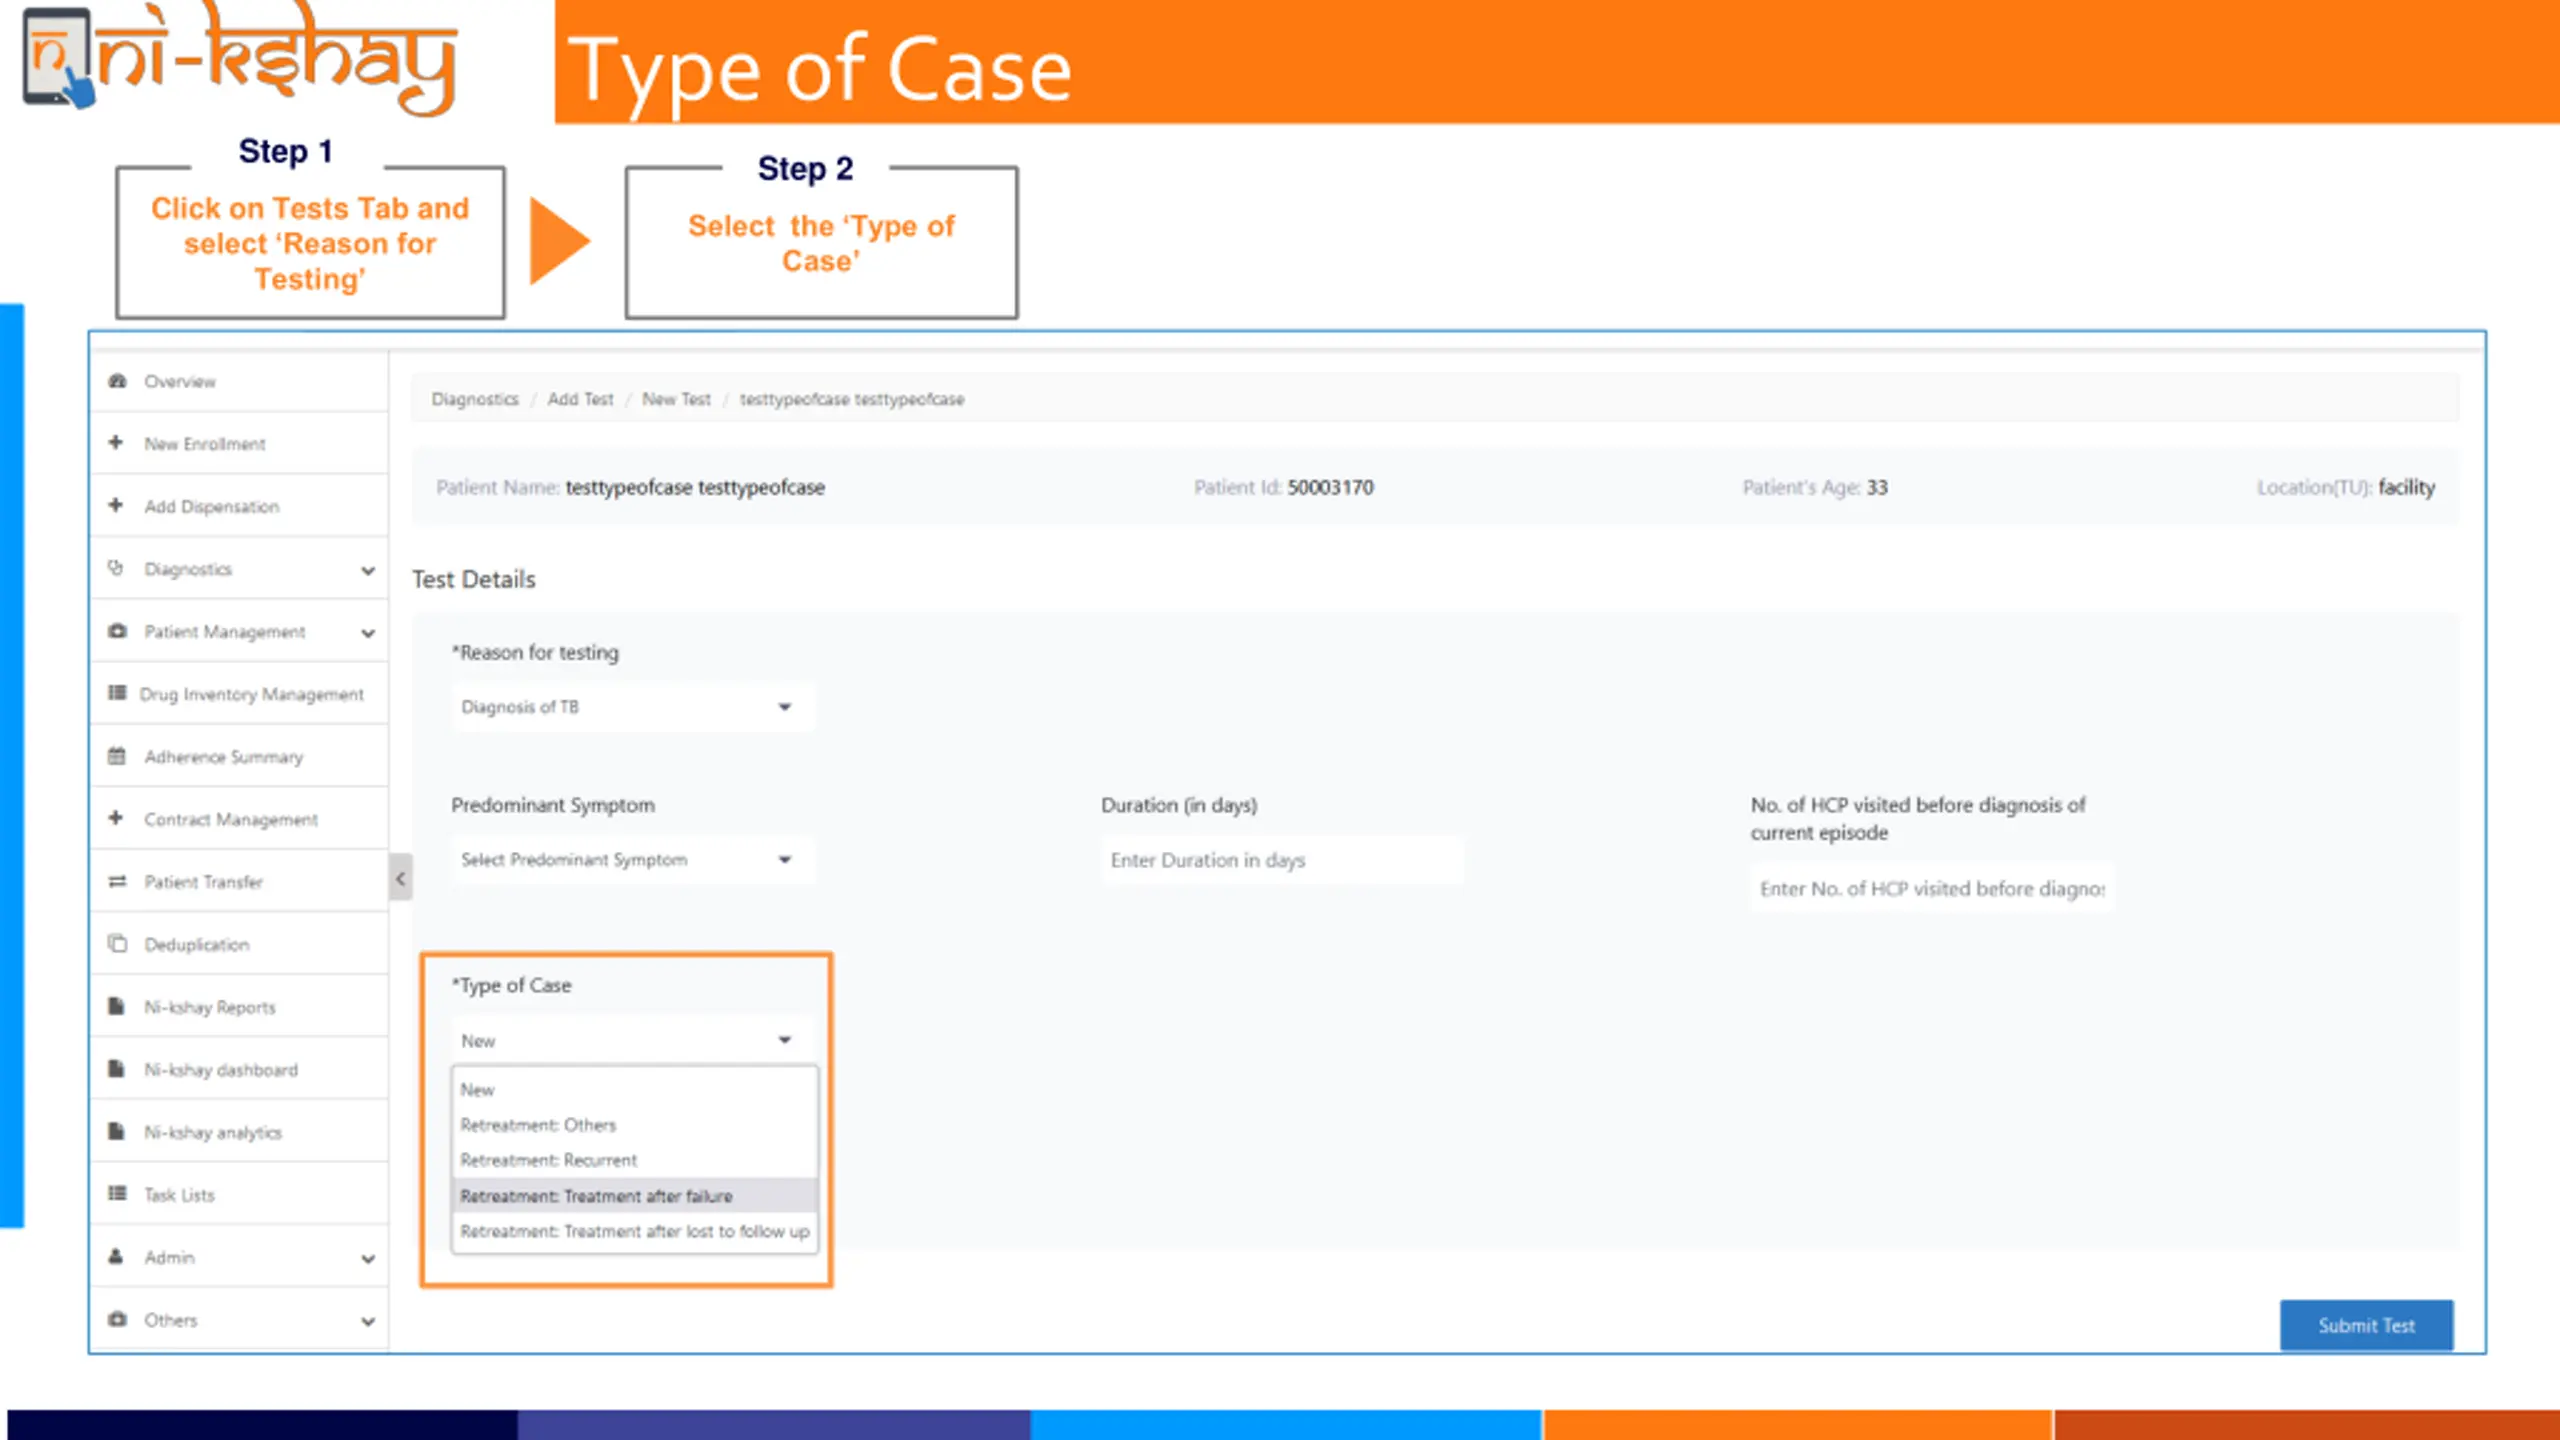The height and width of the screenshot is (1440, 2560).
Task: Select 'Retreatment: Treatment after lost to follow up'
Action: point(634,1231)
